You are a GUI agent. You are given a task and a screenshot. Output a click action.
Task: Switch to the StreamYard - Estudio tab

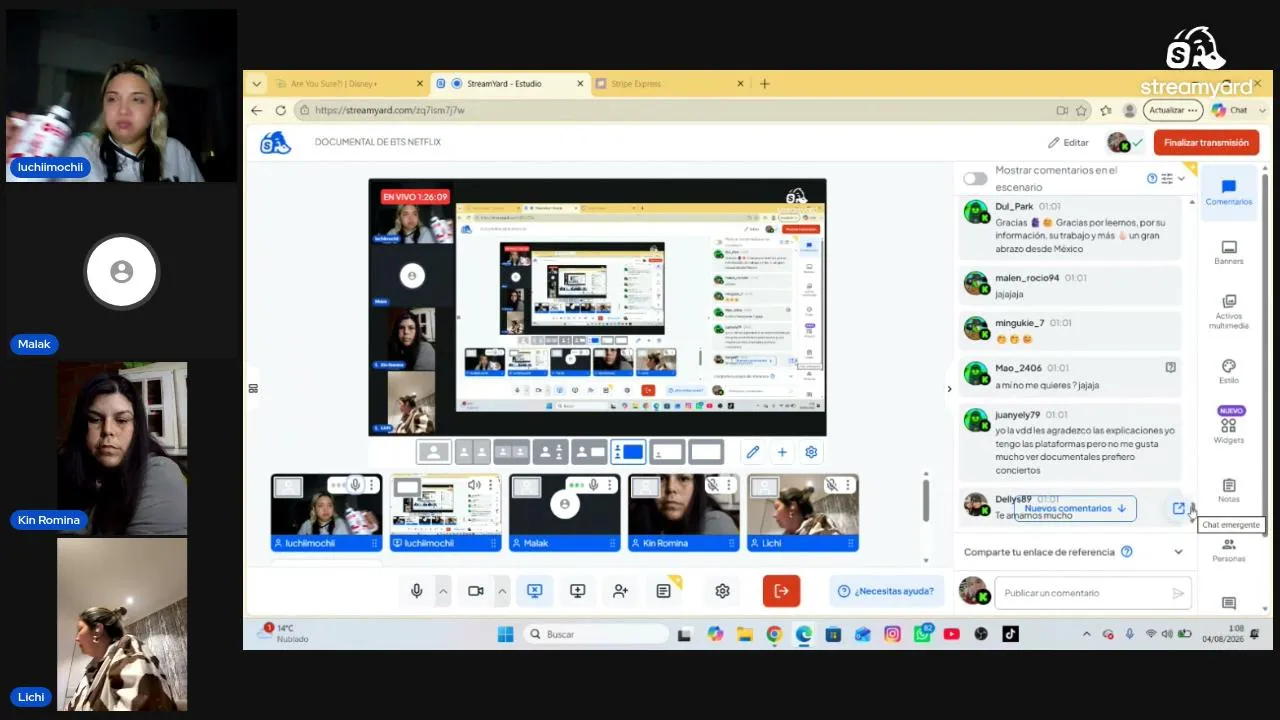tap(511, 84)
